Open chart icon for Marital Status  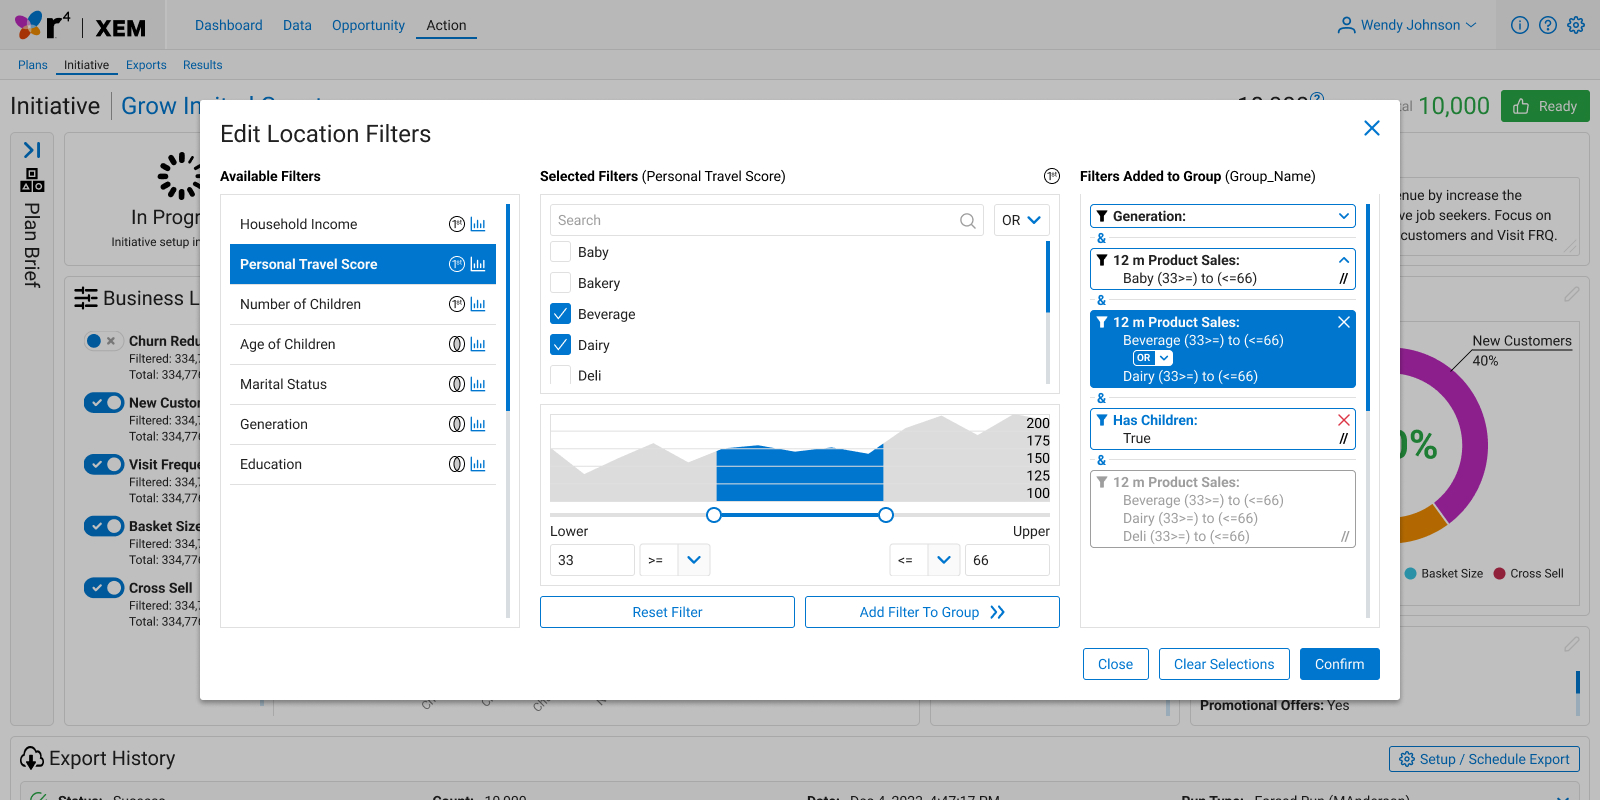click(x=478, y=384)
